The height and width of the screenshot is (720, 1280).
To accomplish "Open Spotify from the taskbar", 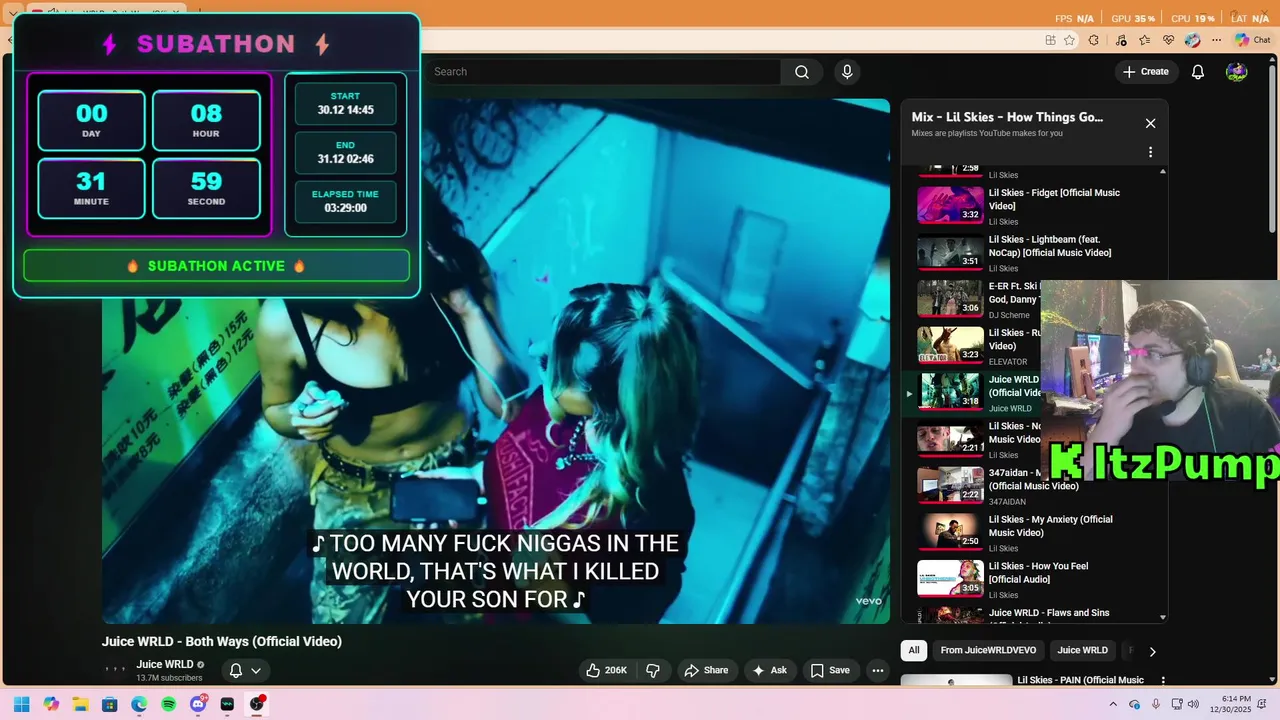I will click(x=168, y=704).
